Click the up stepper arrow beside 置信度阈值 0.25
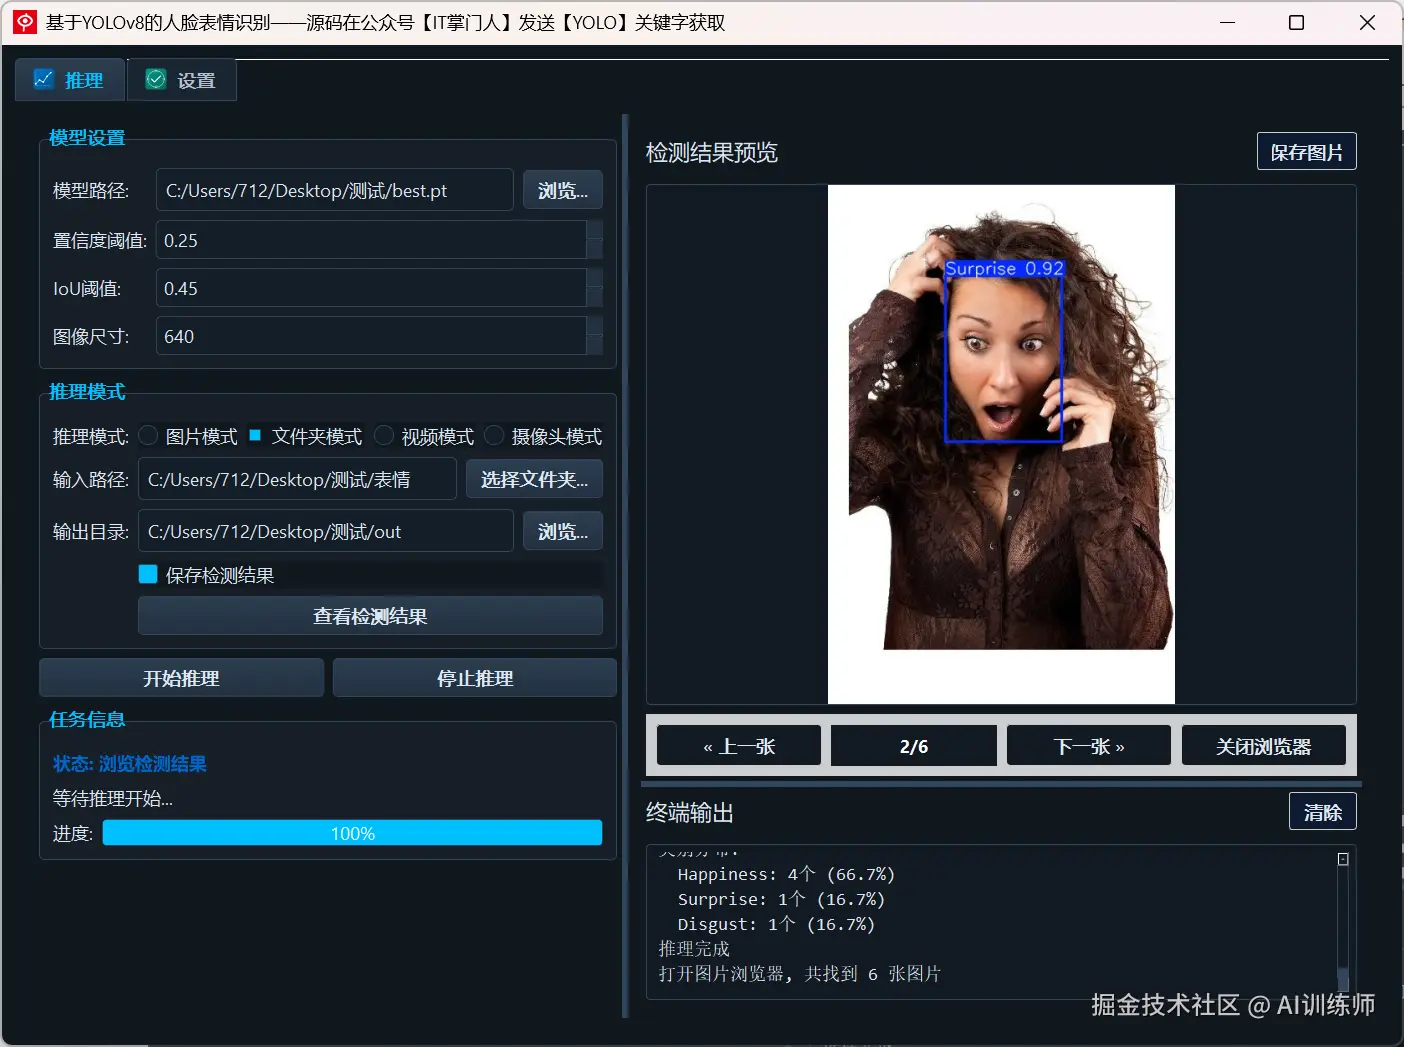 (596, 230)
